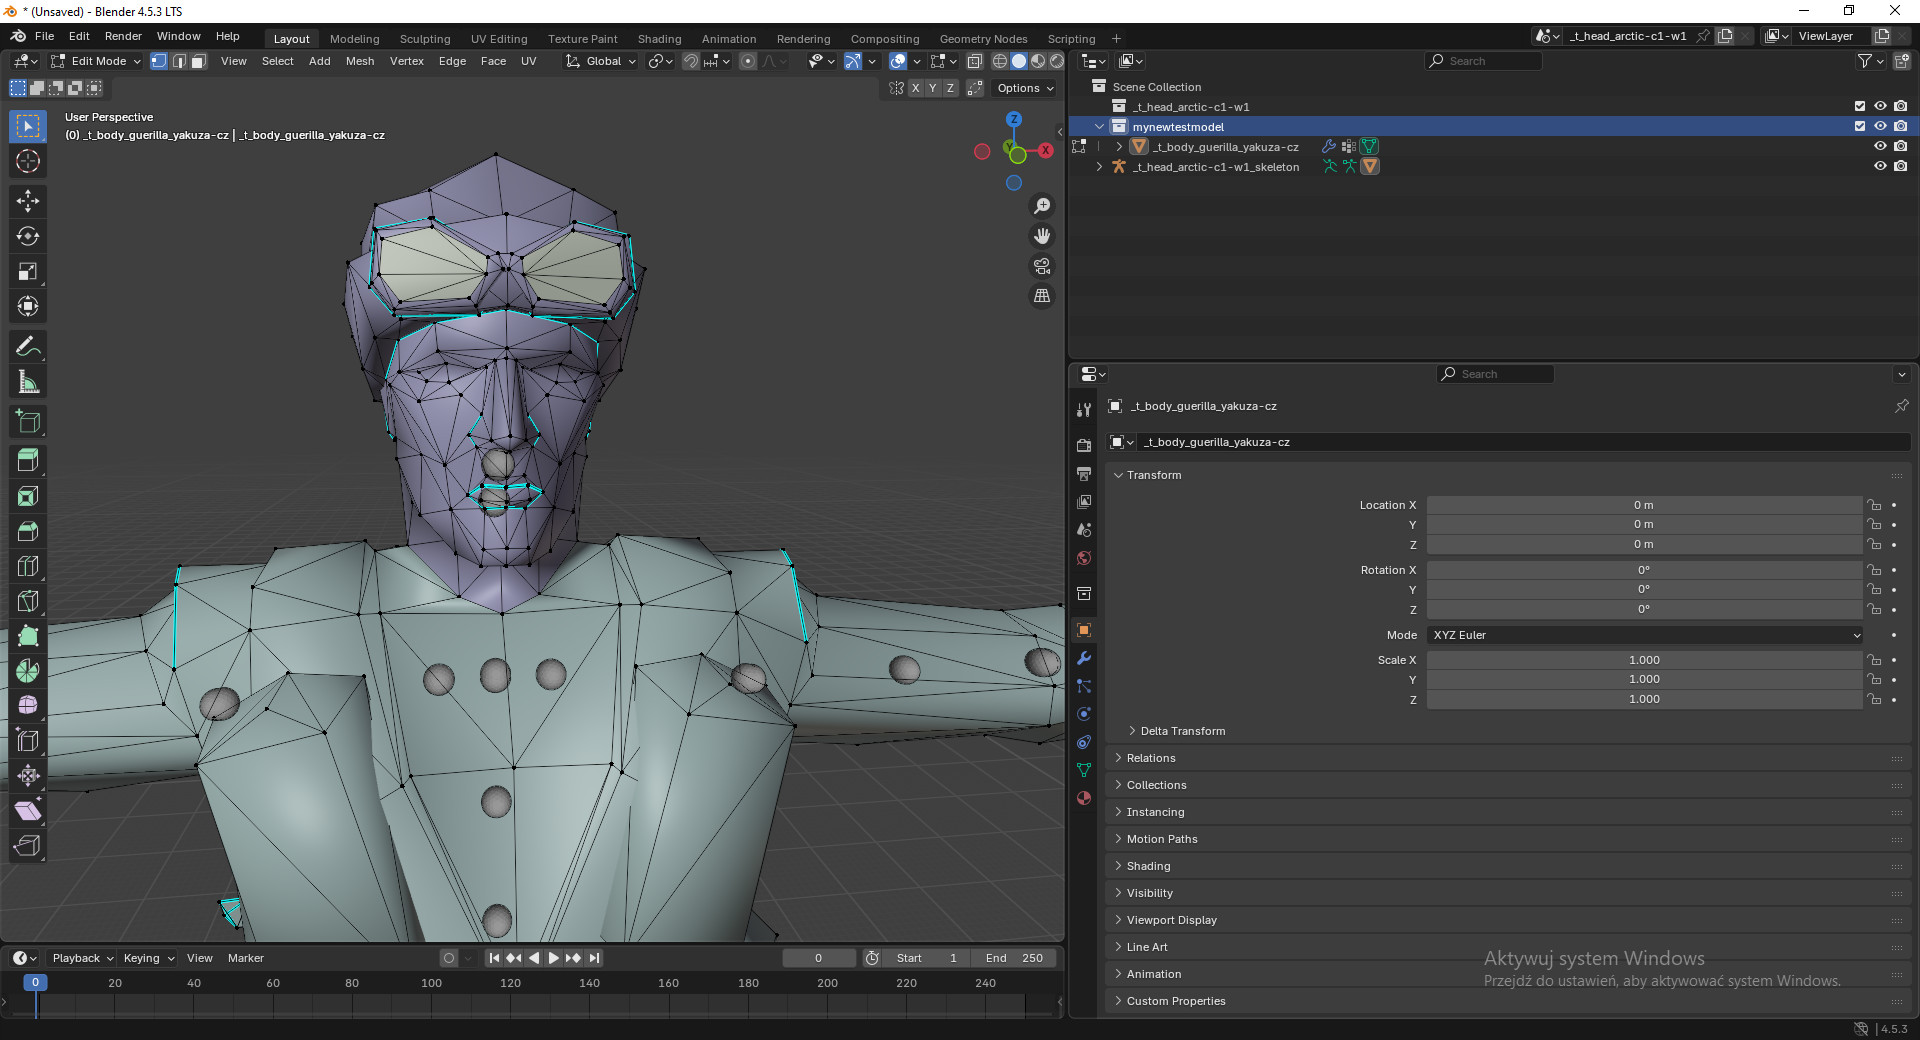Viewport: 1920px width, 1040px height.
Task: Select the Move tool
Action: [x=27, y=201]
